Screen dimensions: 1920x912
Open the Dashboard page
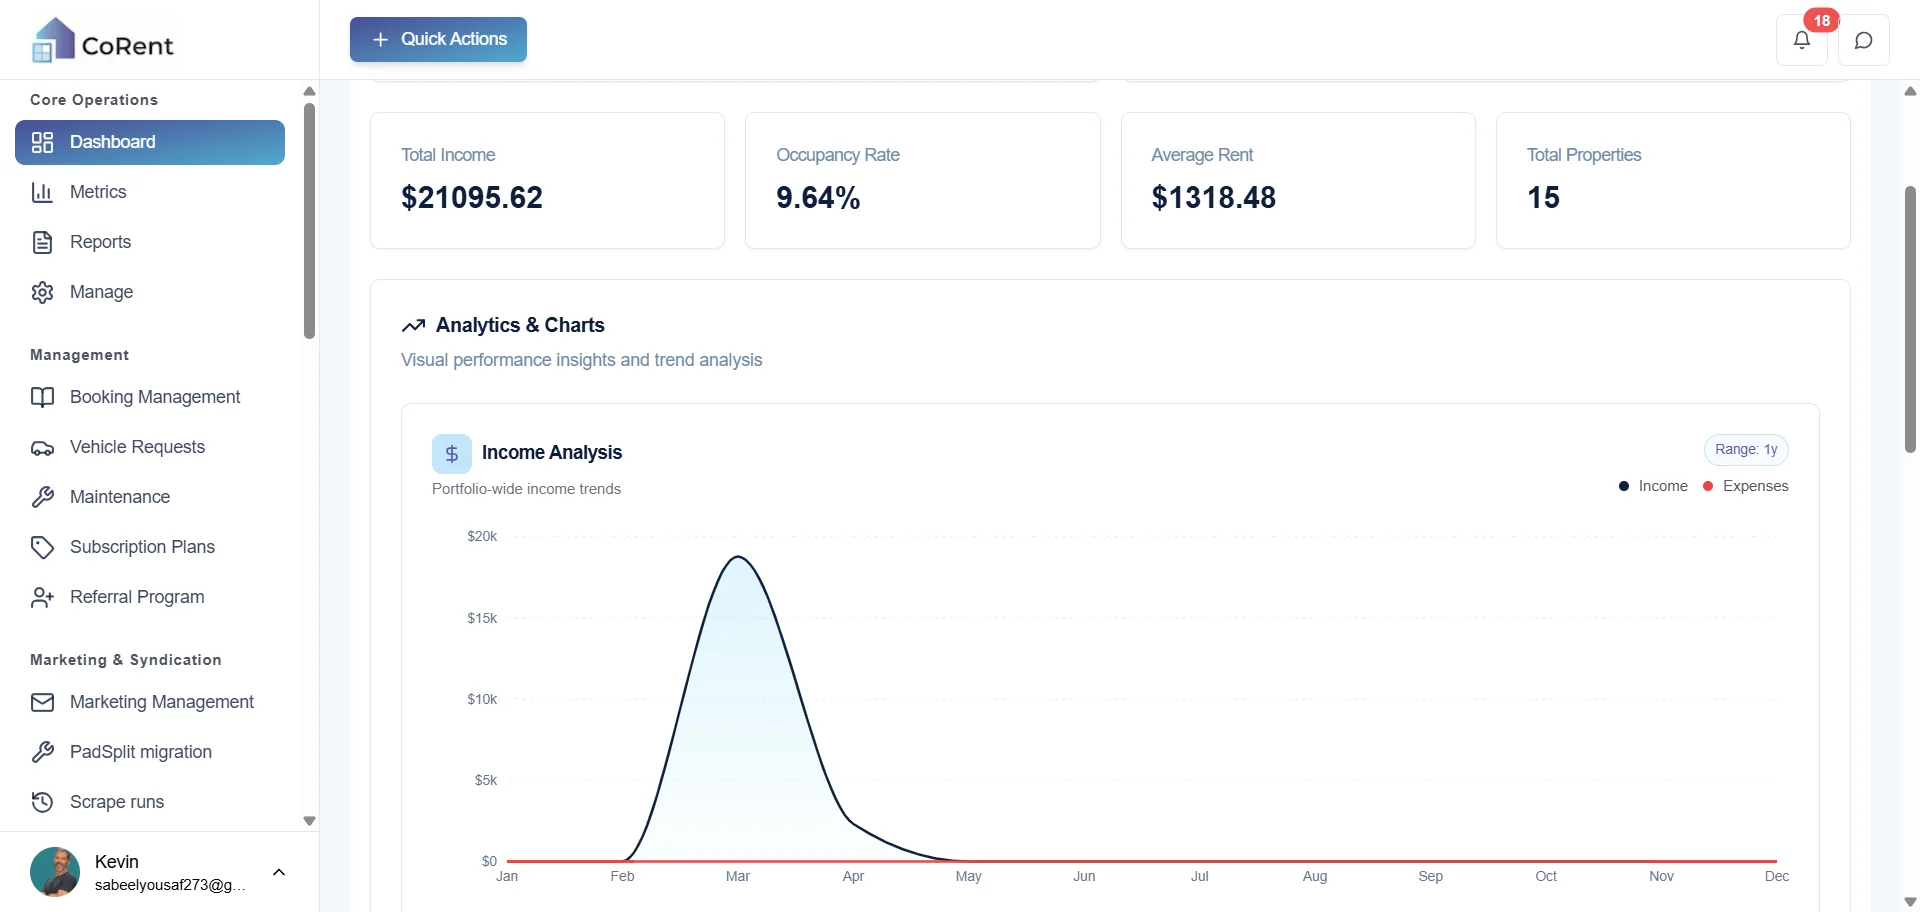(150, 142)
